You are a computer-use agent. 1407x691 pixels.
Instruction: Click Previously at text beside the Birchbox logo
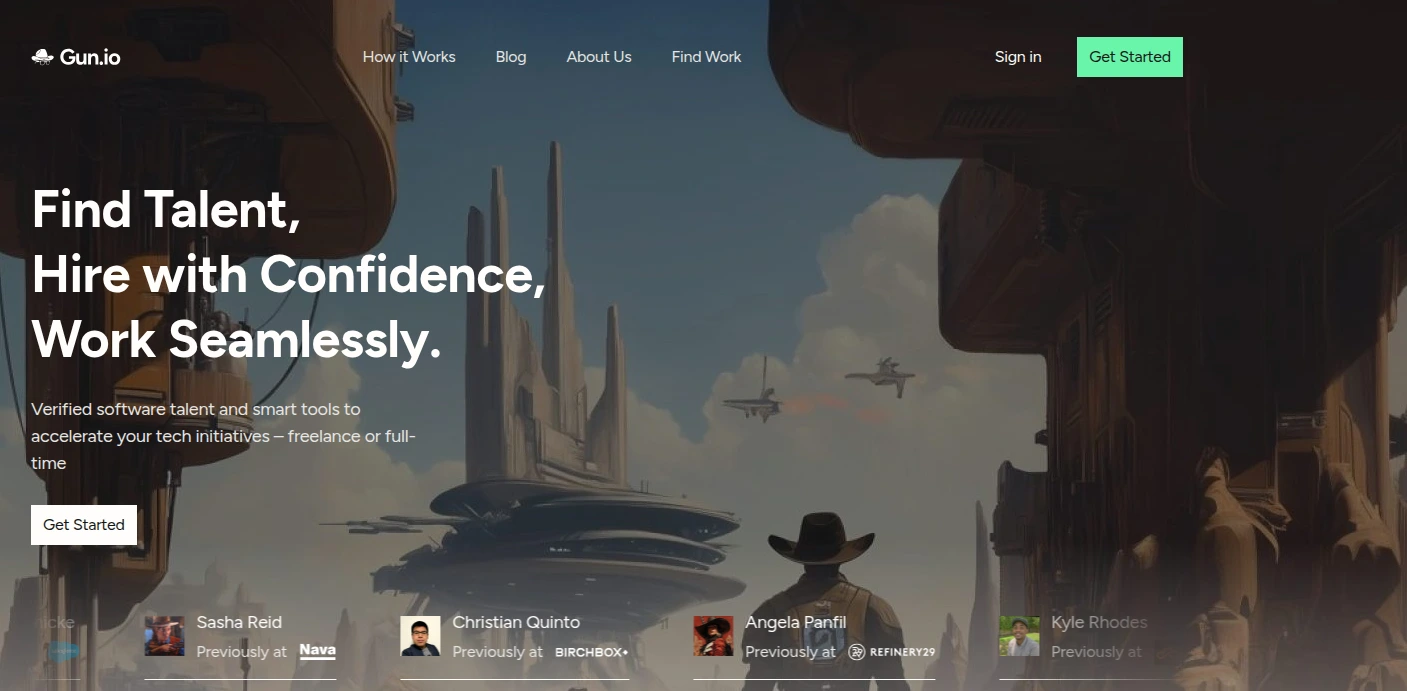tap(497, 652)
